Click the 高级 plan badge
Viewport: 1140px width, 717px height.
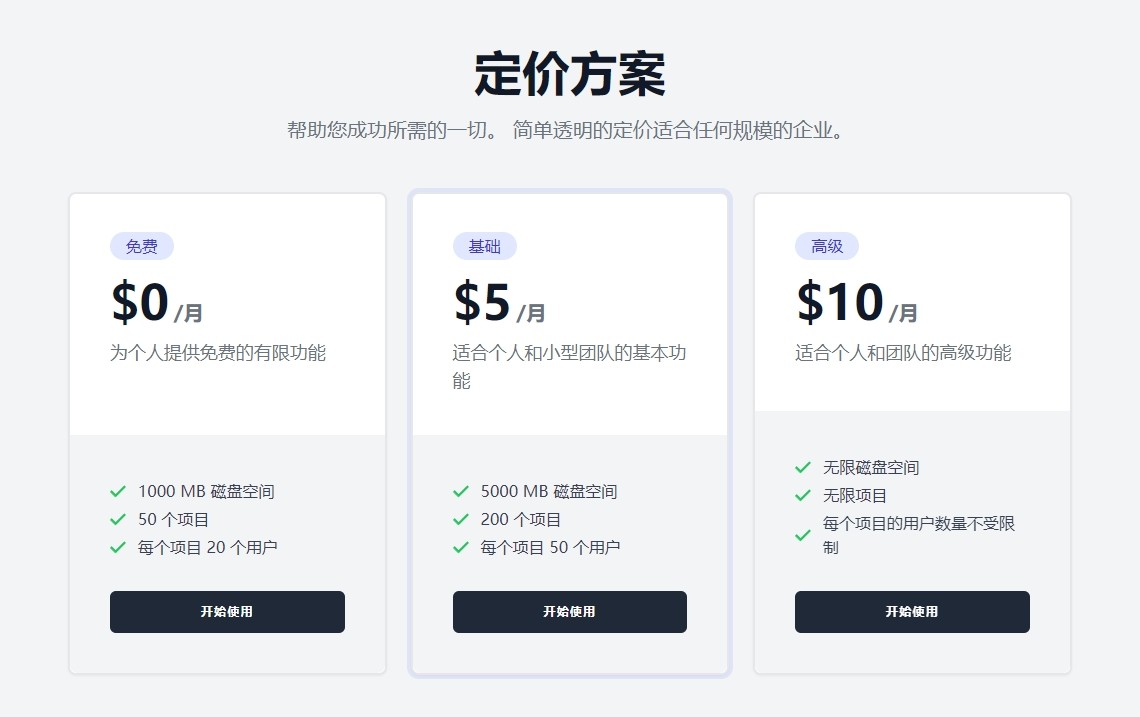(827, 247)
